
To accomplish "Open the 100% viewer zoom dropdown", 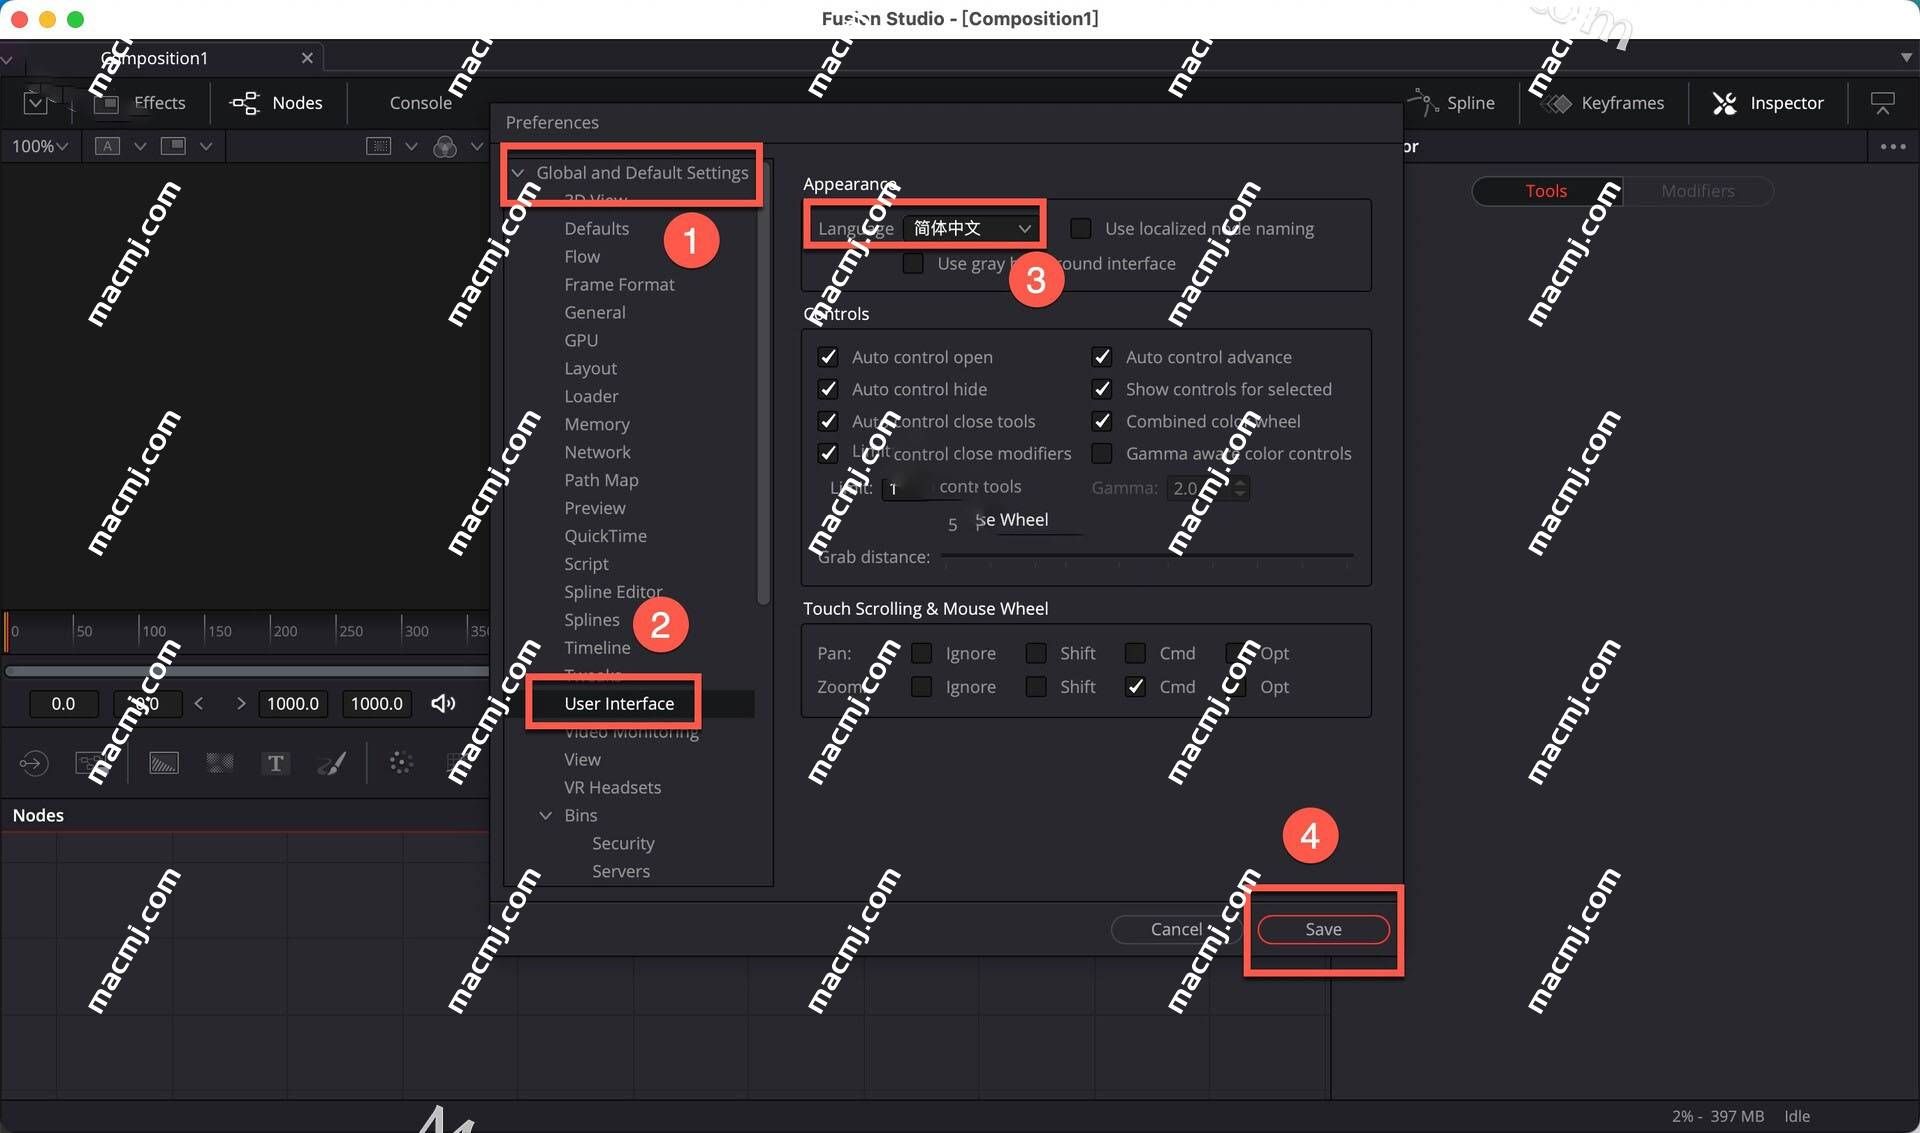I will (x=40, y=146).
